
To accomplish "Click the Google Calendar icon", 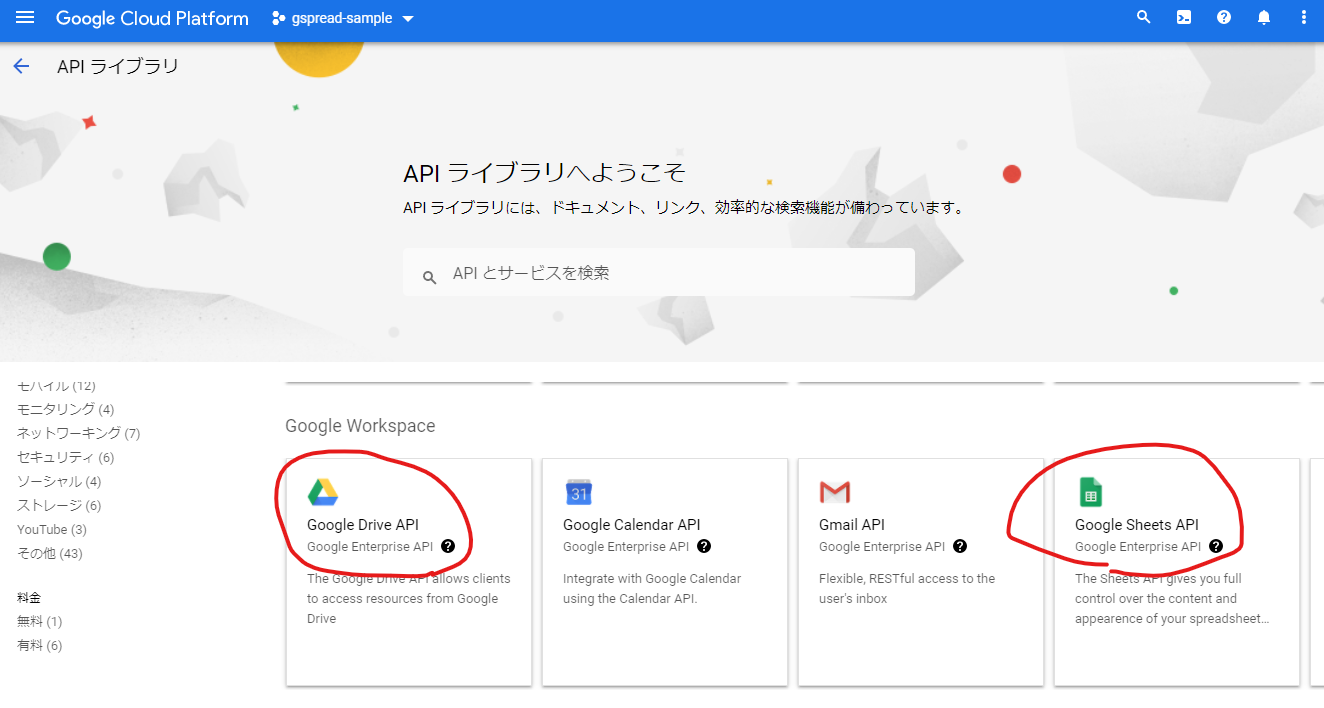I will 578,492.
